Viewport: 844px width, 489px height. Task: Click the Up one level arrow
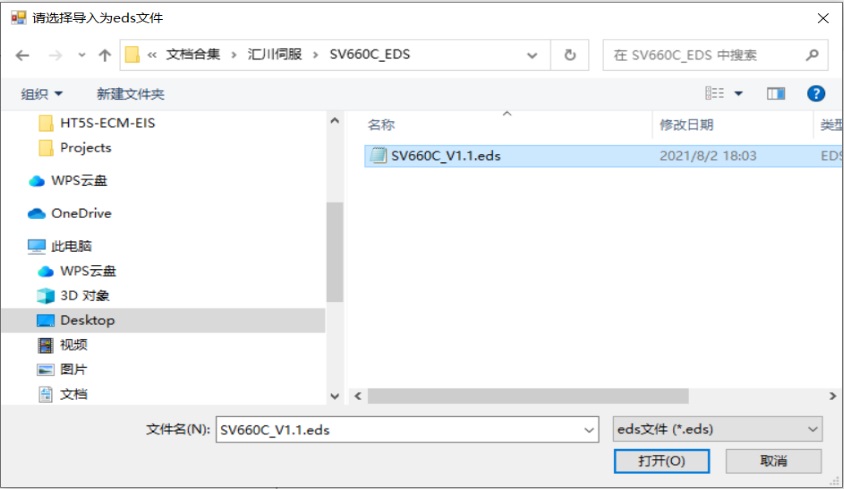coord(104,55)
